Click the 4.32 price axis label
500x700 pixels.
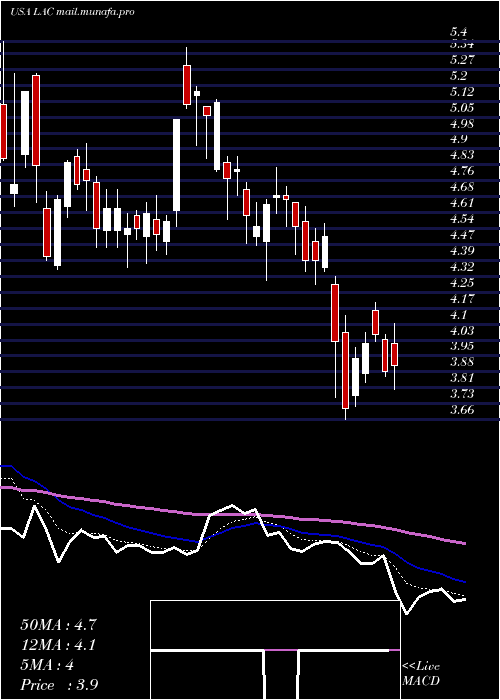coord(462,267)
